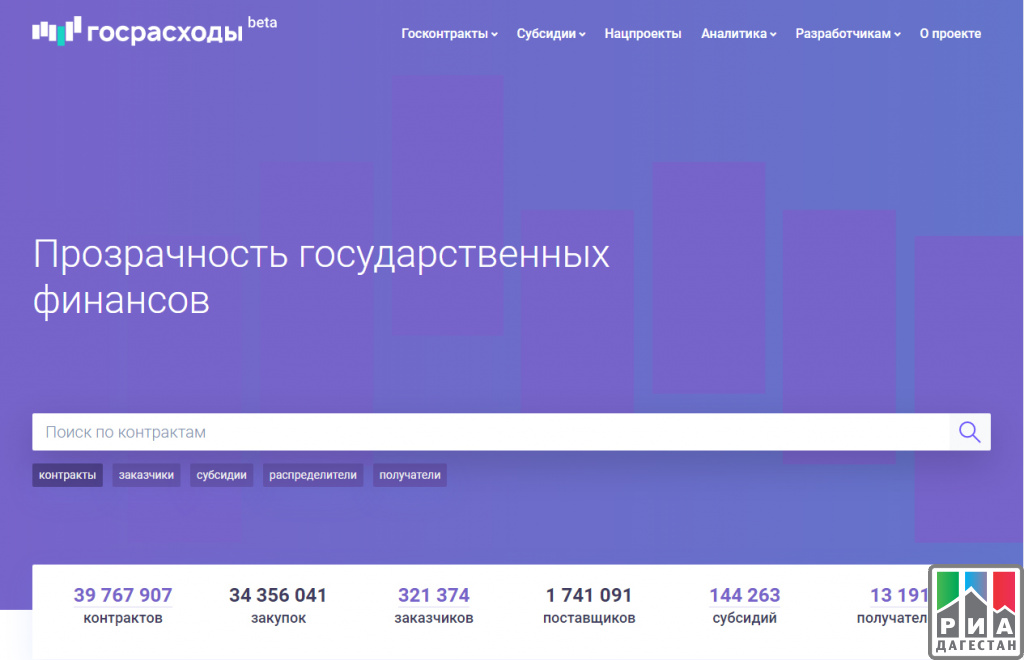The image size is (1024, 660).
Task: Open the Разработчикам dropdown menu
Action: coord(848,34)
